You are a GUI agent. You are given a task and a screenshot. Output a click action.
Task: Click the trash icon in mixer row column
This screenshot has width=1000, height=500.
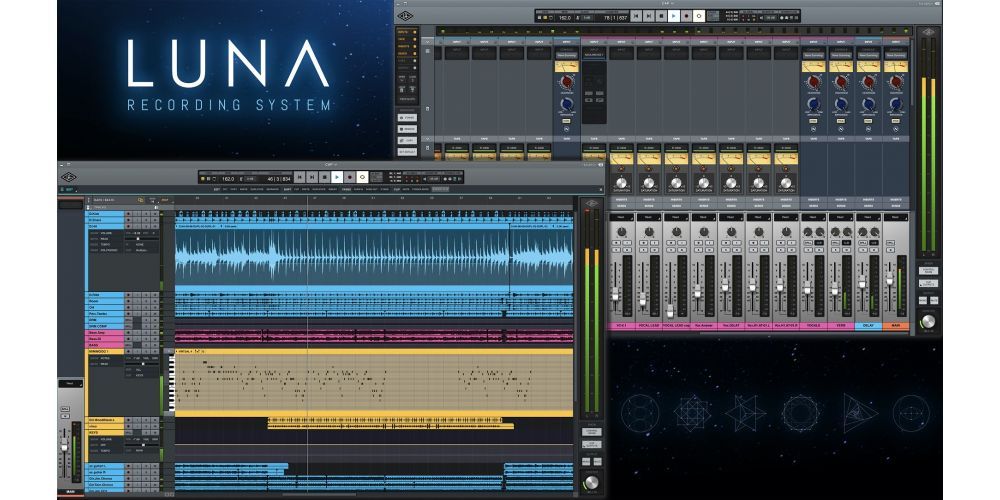click(x=427, y=108)
